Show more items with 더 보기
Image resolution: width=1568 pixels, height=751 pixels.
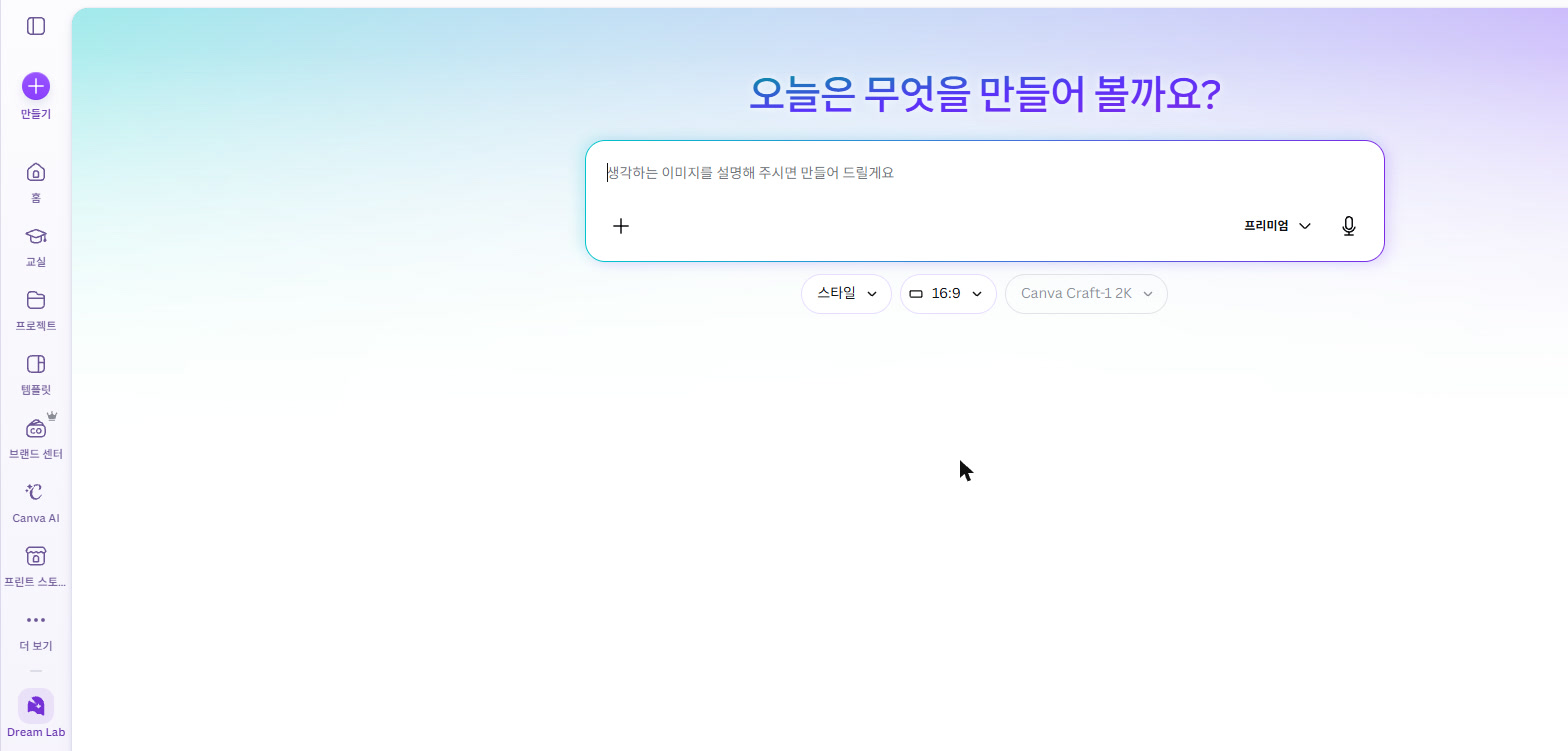tap(36, 631)
